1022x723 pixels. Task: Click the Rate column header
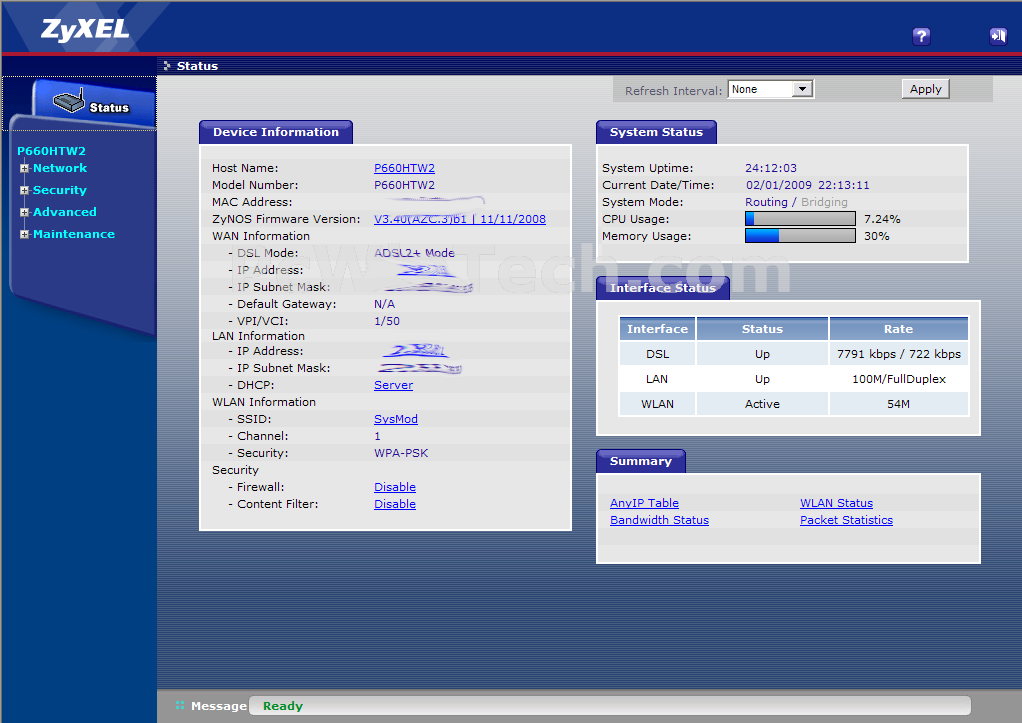[x=898, y=329]
